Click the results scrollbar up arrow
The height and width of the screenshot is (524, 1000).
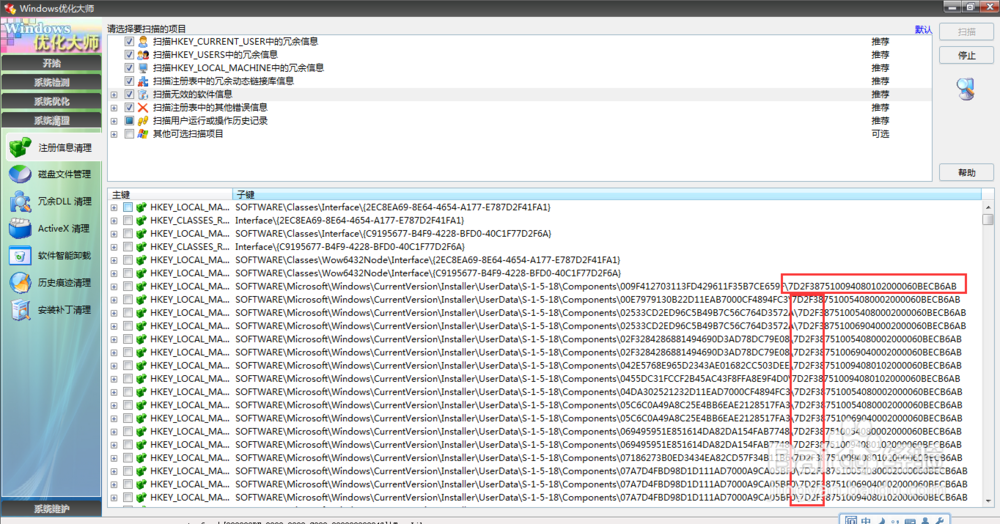point(988,207)
